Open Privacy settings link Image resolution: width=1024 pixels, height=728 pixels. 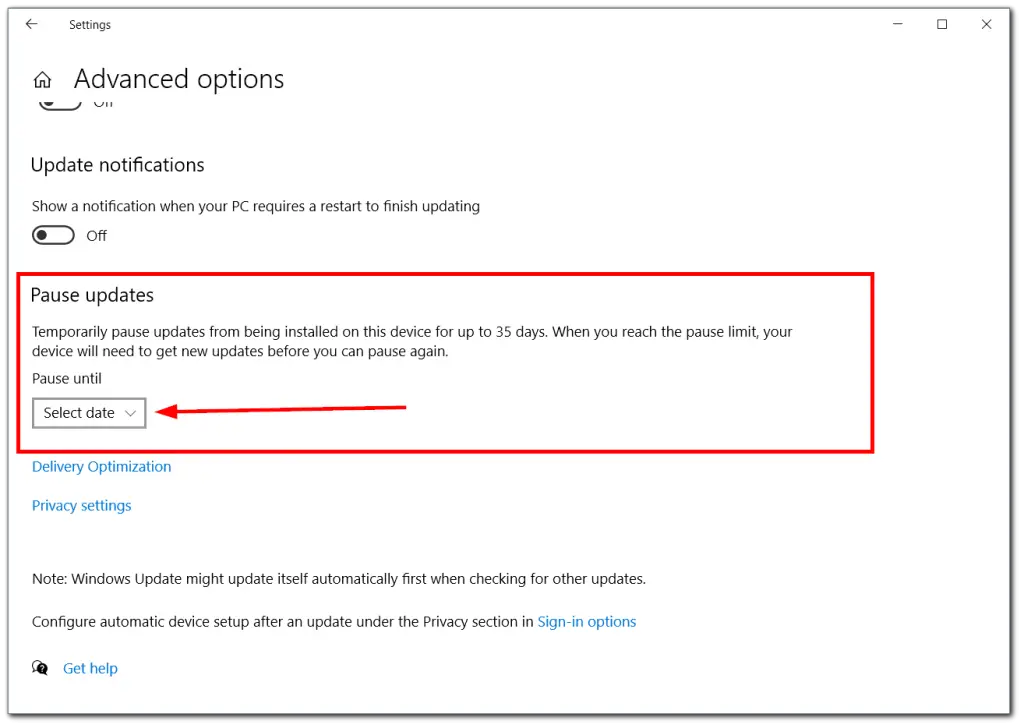tap(81, 505)
